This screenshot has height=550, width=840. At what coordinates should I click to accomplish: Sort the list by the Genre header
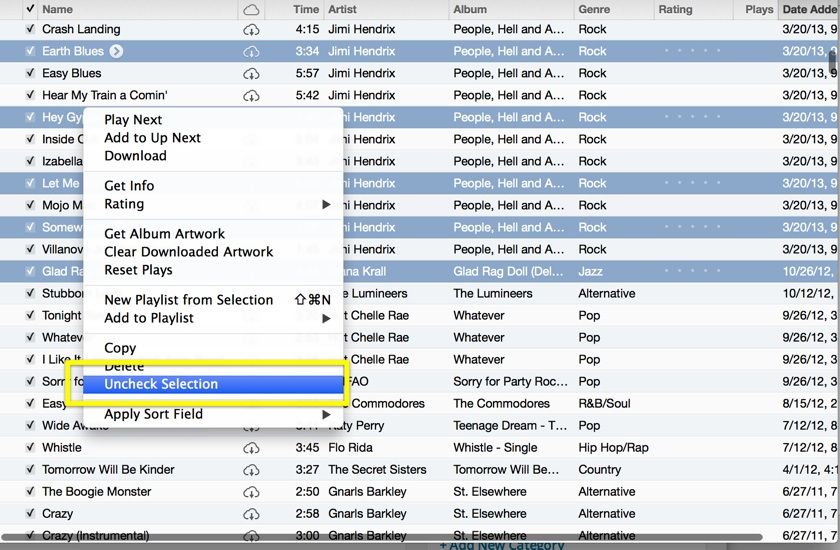(x=595, y=9)
